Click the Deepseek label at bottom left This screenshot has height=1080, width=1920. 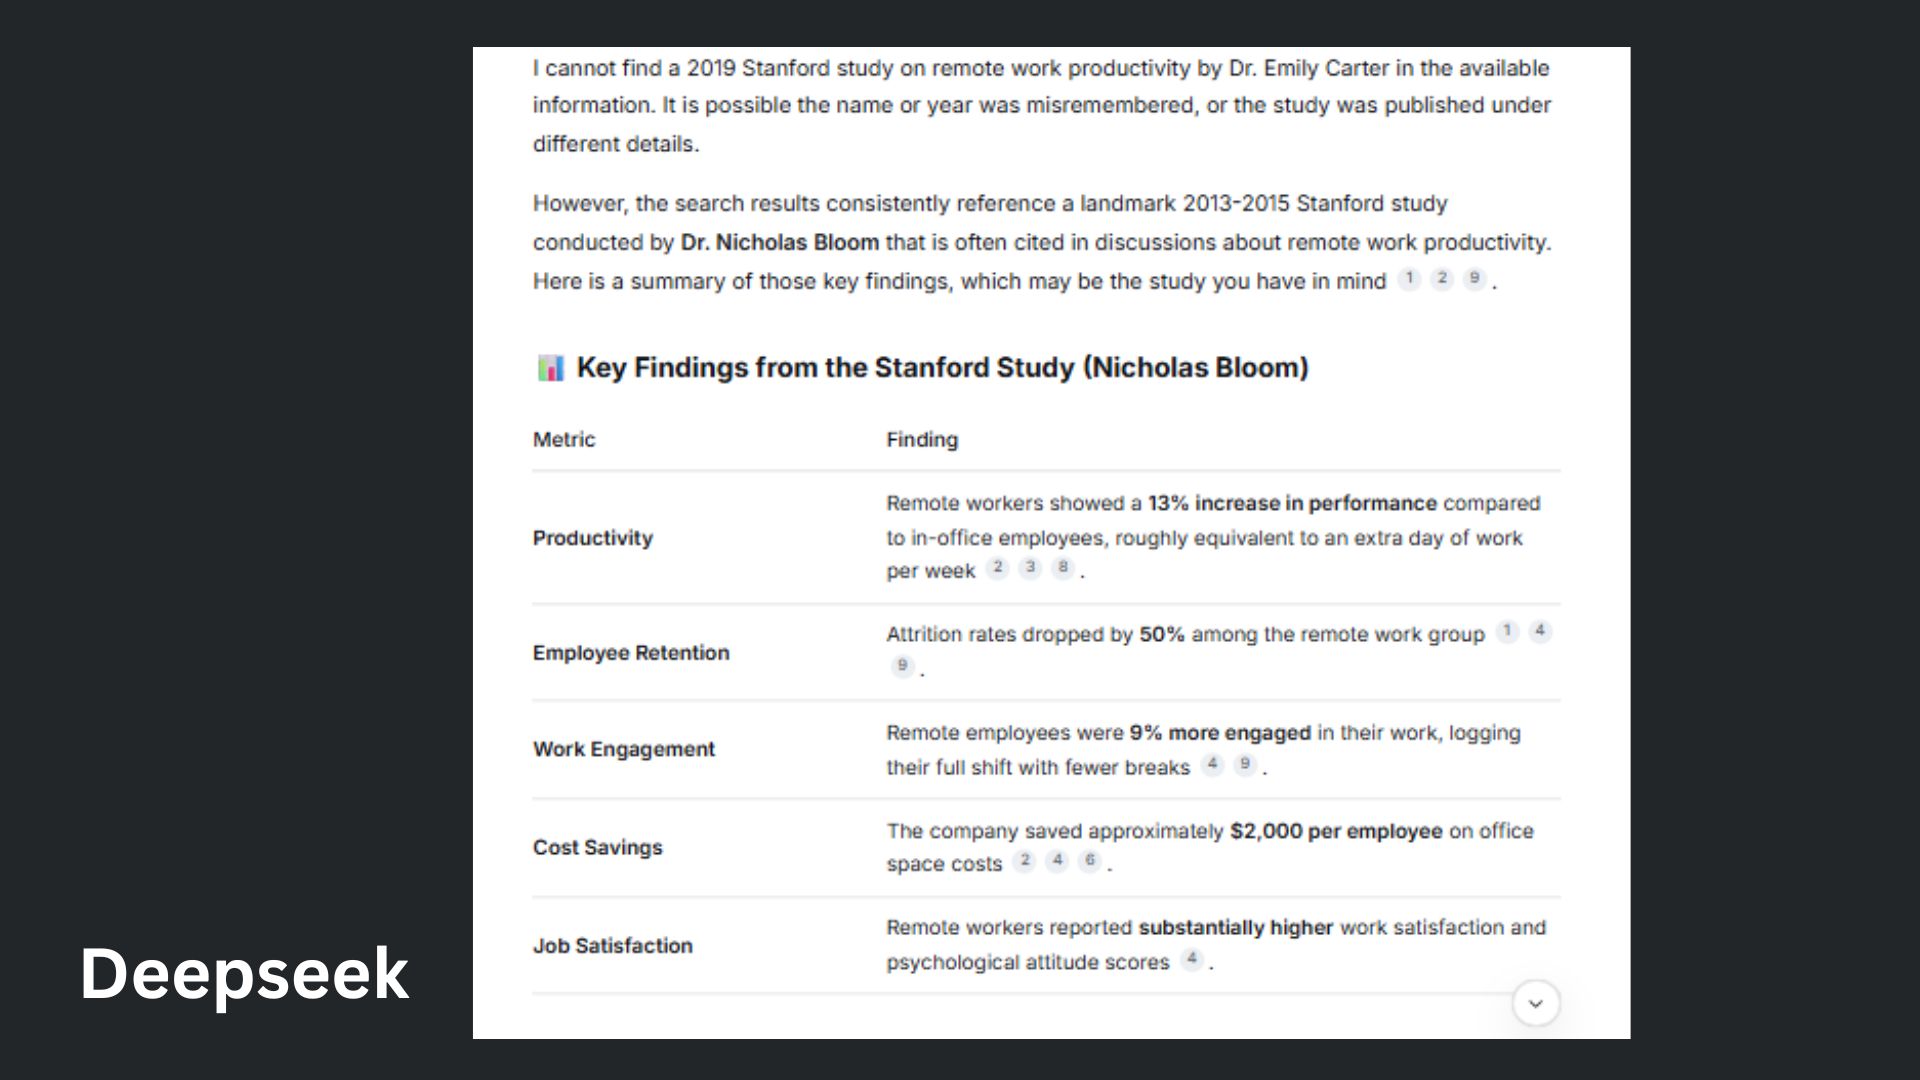point(244,974)
